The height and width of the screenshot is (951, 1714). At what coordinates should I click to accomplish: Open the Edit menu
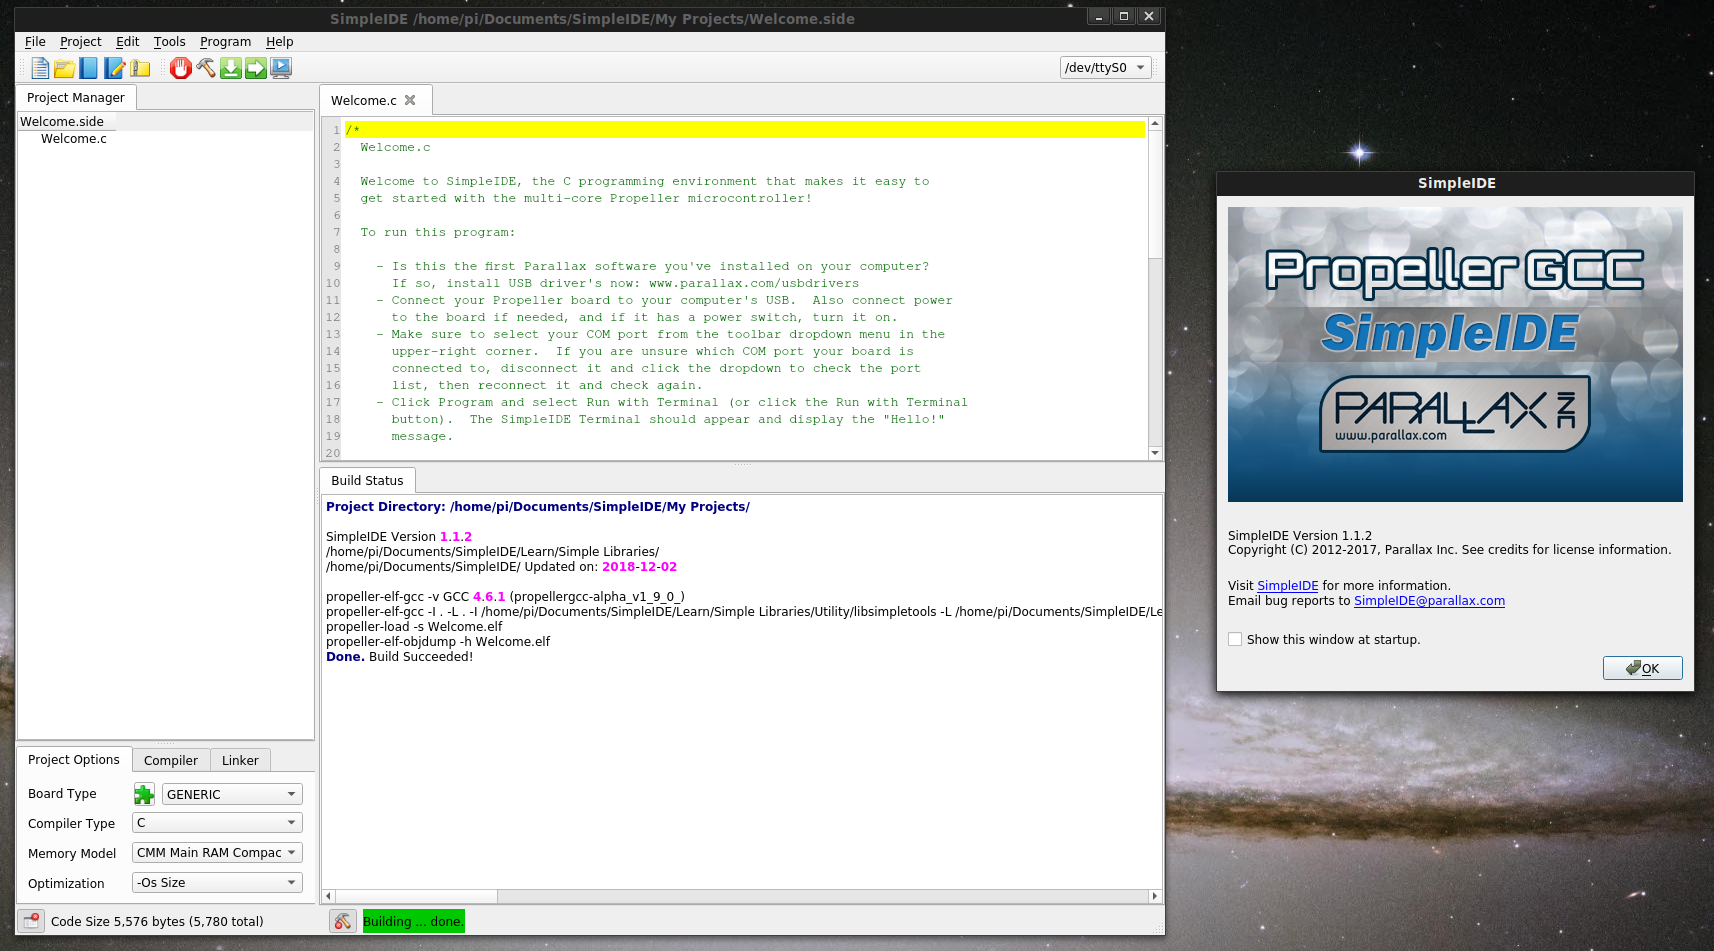click(127, 42)
